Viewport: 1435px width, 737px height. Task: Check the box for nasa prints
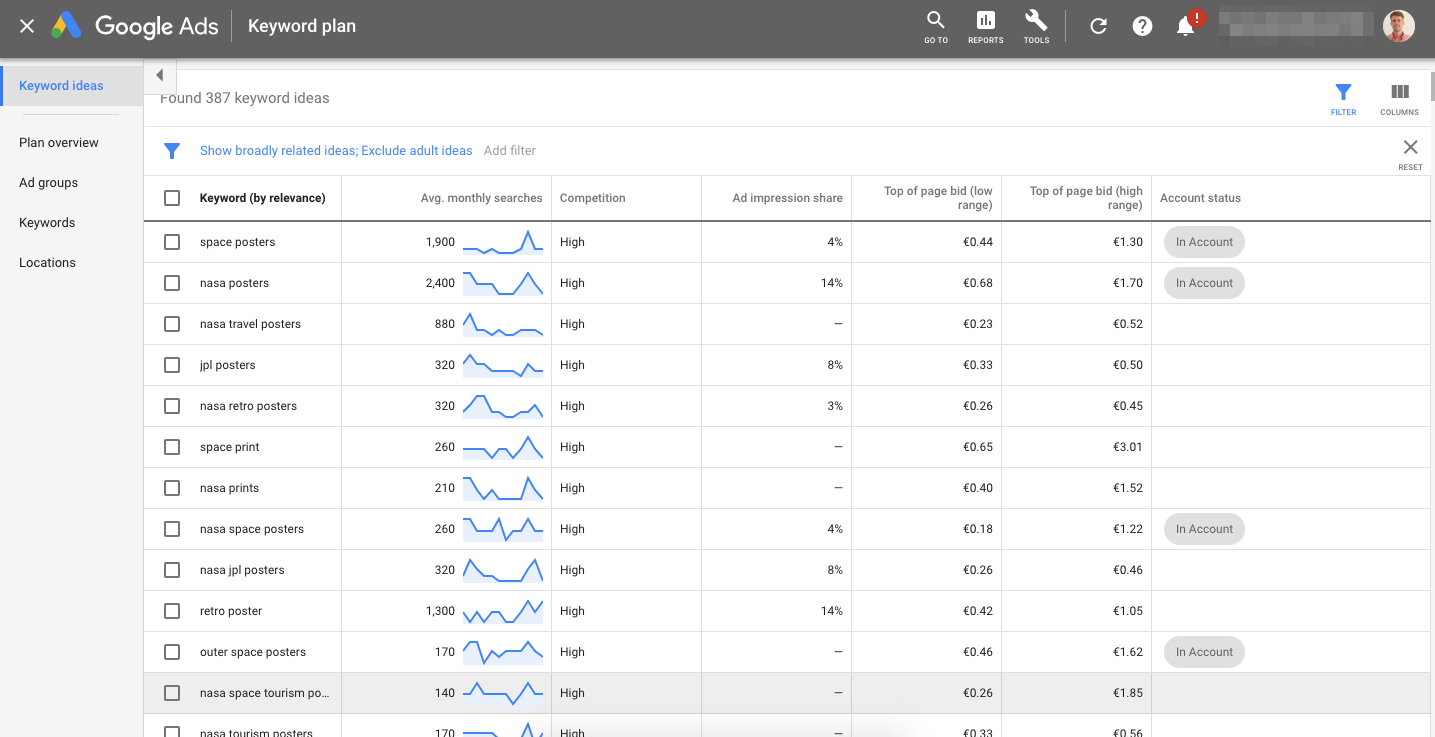[172, 488]
